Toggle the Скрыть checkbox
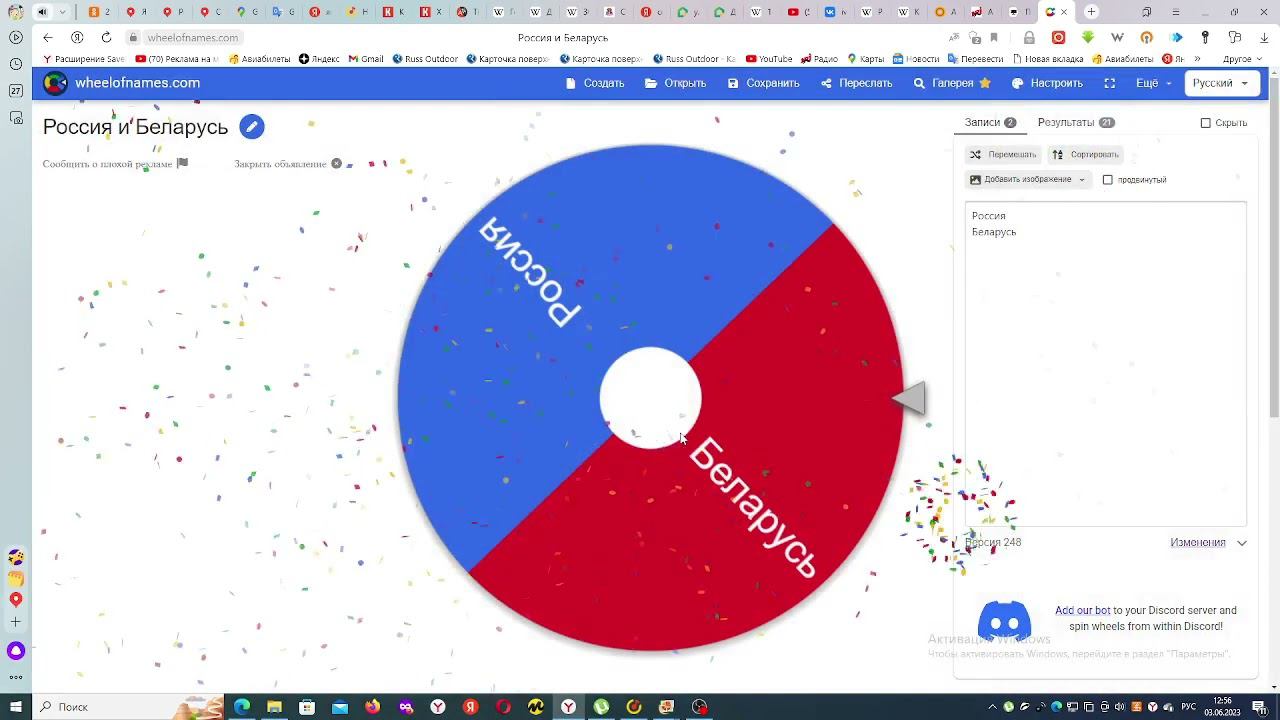Image resolution: width=1280 pixels, height=720 pixels. (x=1206, y=123)
